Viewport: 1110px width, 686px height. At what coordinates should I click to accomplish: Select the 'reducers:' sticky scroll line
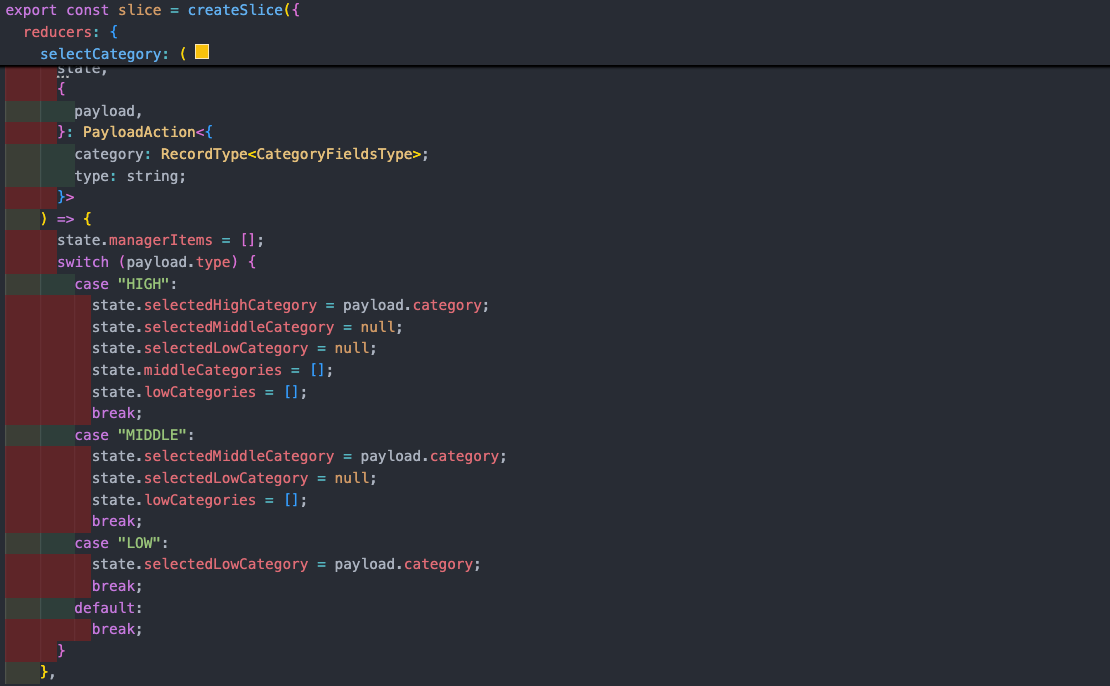(71, 32)
